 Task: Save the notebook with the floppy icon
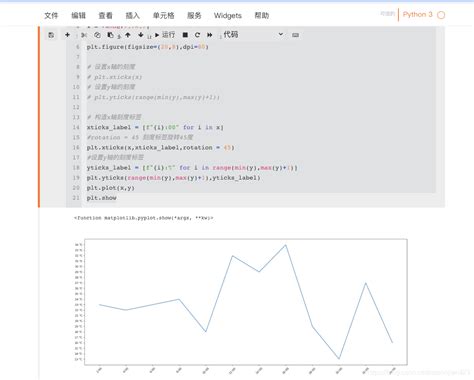(x=51, y=35)
